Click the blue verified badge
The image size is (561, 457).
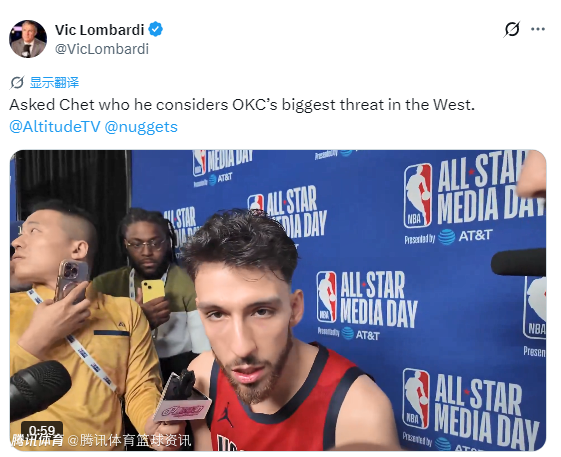pyautogui.click(x=156, y=30)
